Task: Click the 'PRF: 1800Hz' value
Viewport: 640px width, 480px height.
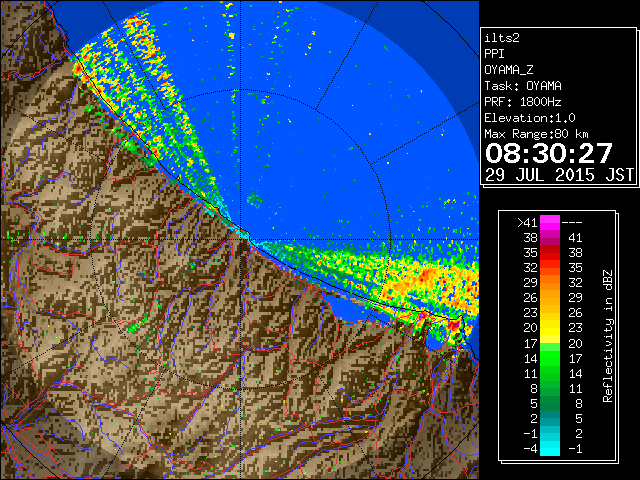Action: coord(523,102)
